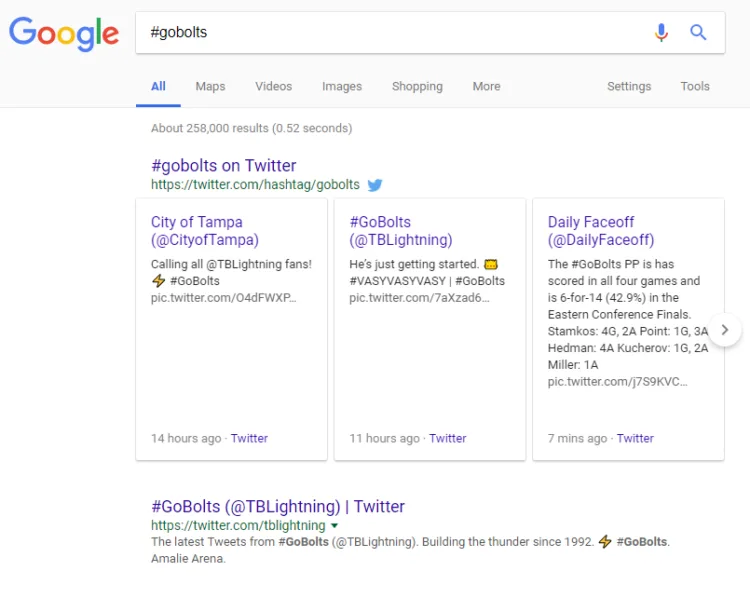Image resolution: width=750 pixels, height=598 pixels.
Task: Click pic.twitter.com/O4dFWXP text in Tampa card
Action: click(223, 298)
